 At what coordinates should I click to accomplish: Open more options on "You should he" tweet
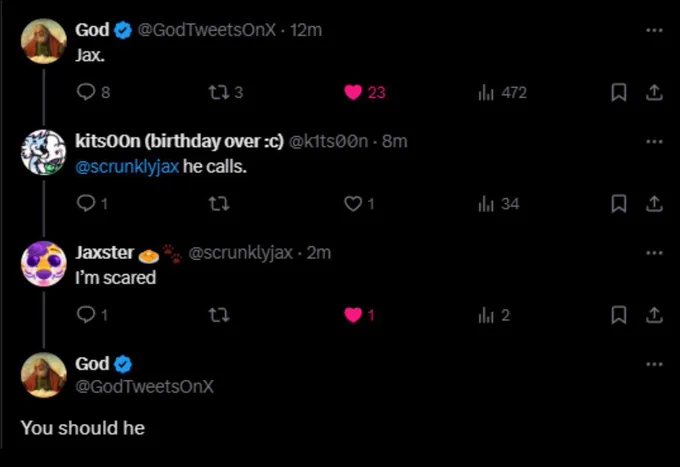(654, 364)
